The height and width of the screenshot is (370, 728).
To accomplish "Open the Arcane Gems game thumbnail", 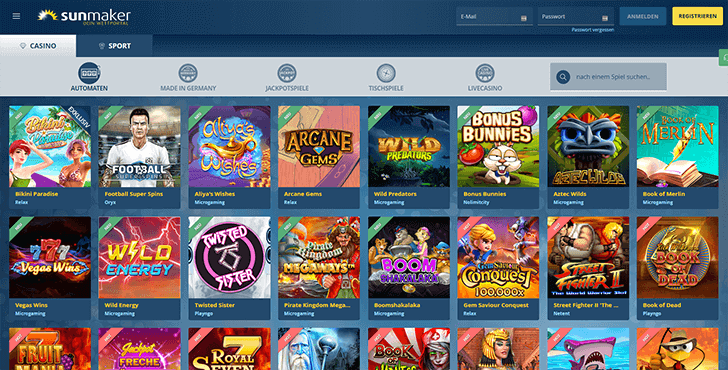I will pyautogui.click(x=319, y=147).
